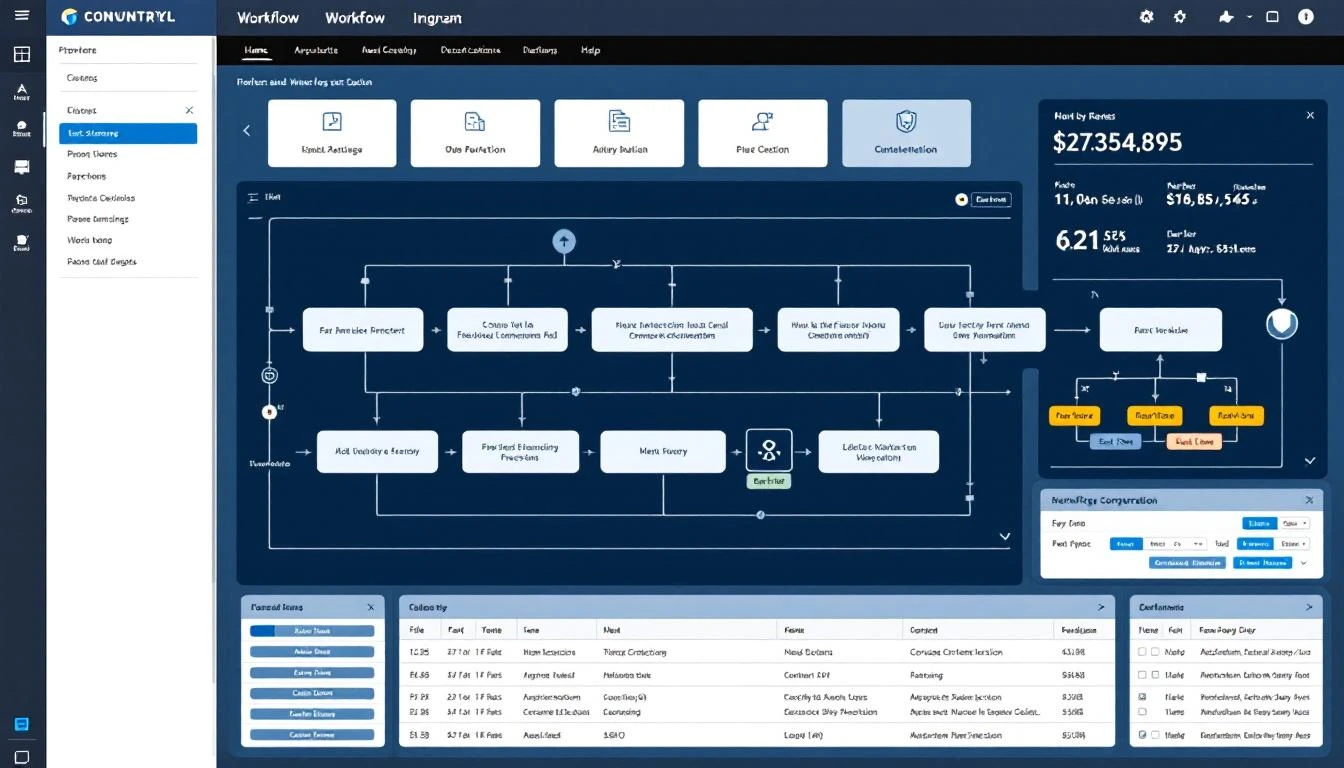This screenshot has height=768, width=1344.
Task: Select the Home tab in the navigation bar
Action: (x=256, y=50)
